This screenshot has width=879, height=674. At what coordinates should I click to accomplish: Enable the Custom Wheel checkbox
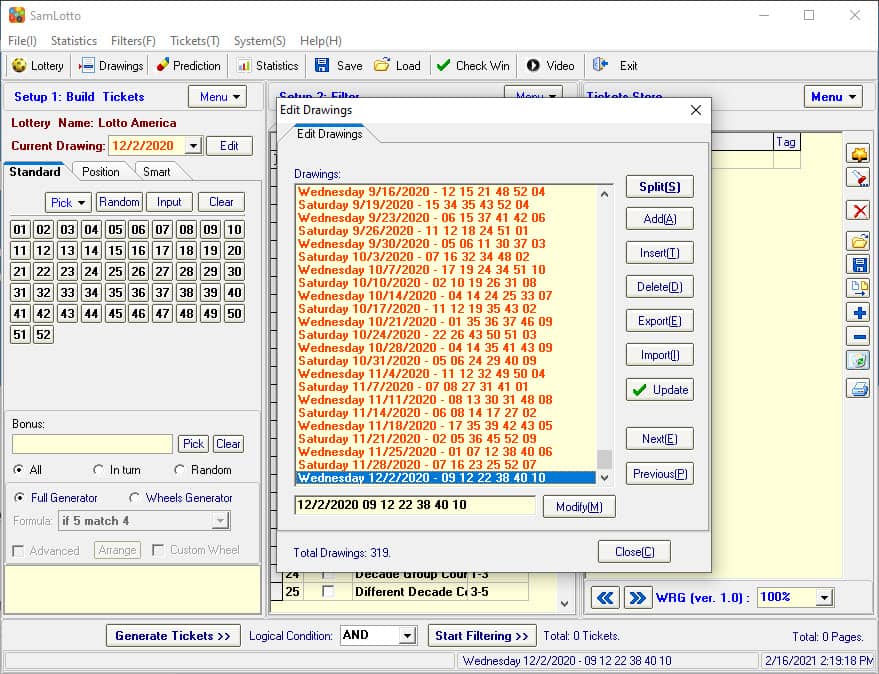click(x=158, y=550)
